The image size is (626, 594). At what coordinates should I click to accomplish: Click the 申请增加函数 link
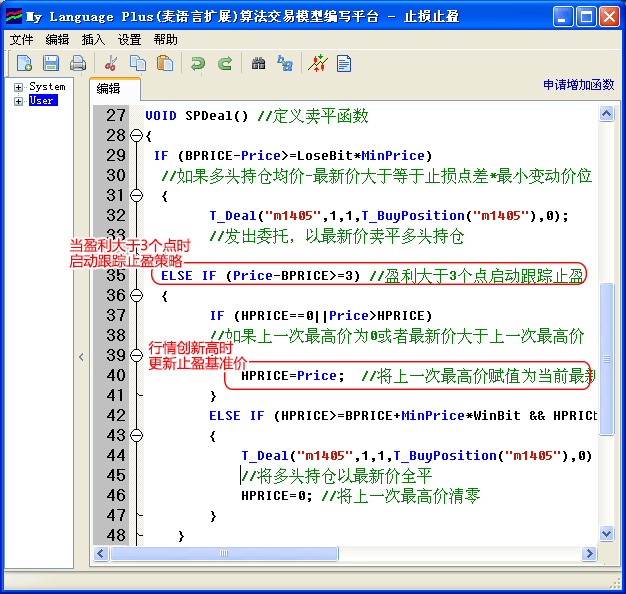click(578, 85)
